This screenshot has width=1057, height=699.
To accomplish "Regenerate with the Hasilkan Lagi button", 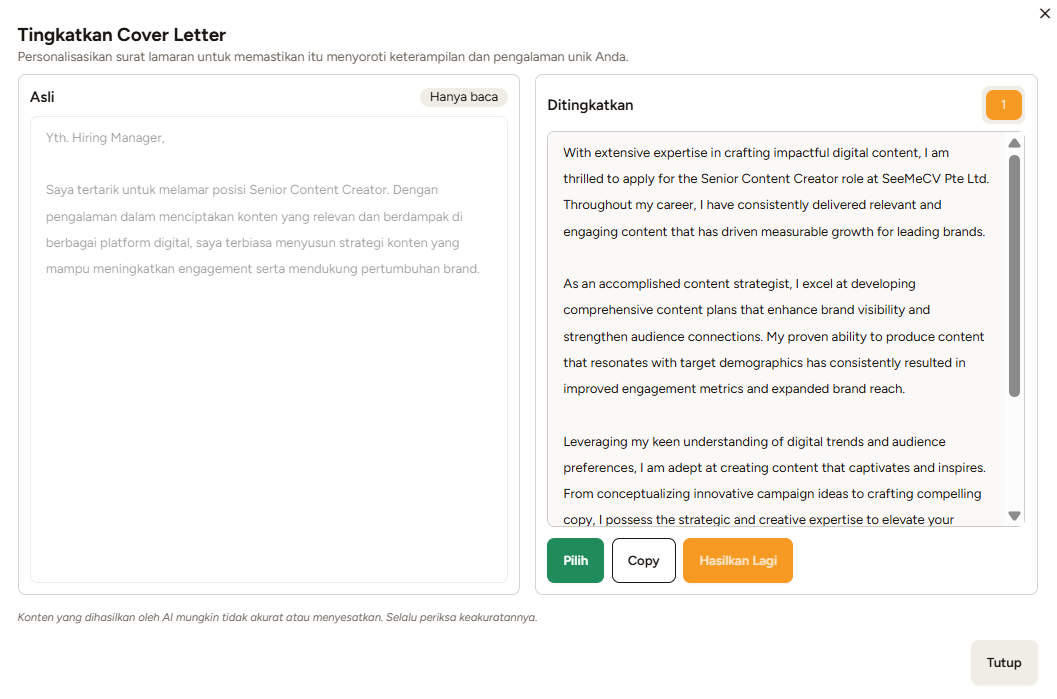I will 738,560.
